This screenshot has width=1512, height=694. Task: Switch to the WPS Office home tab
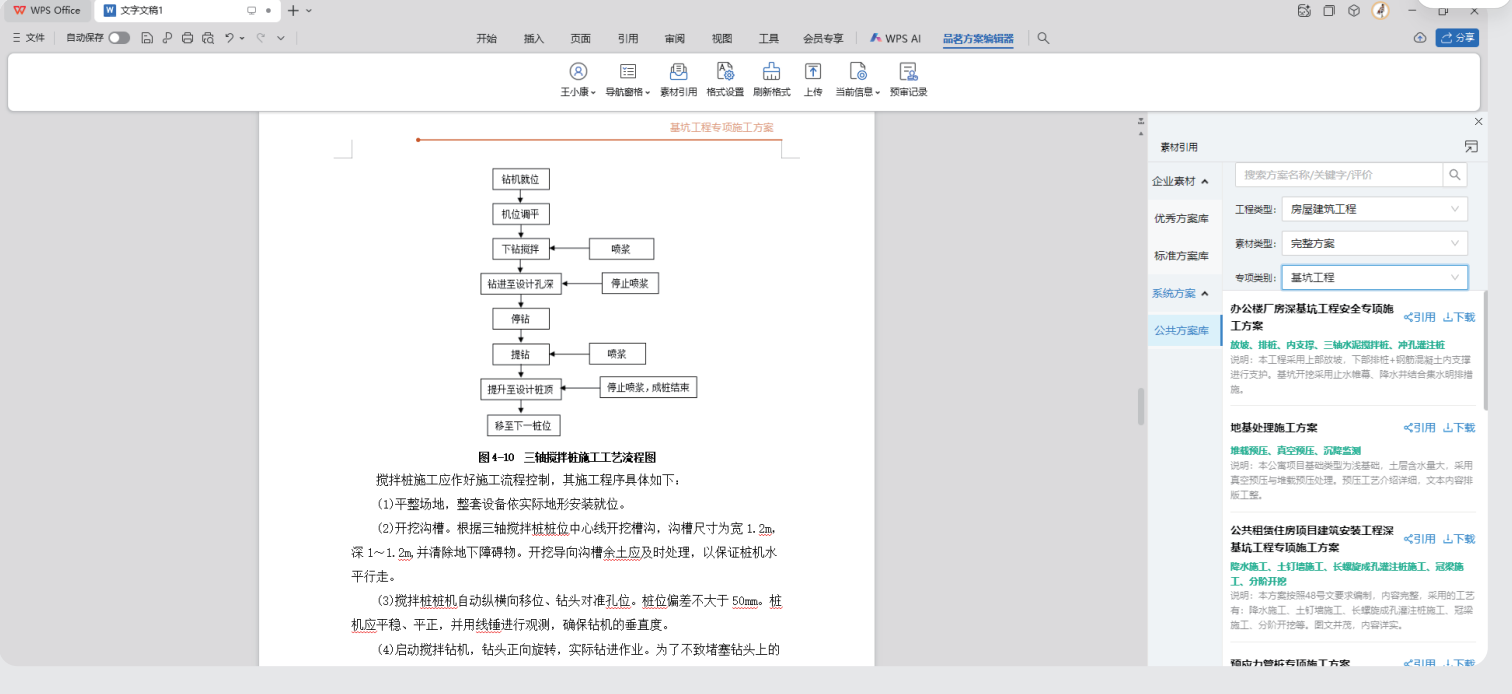(47, 10)
